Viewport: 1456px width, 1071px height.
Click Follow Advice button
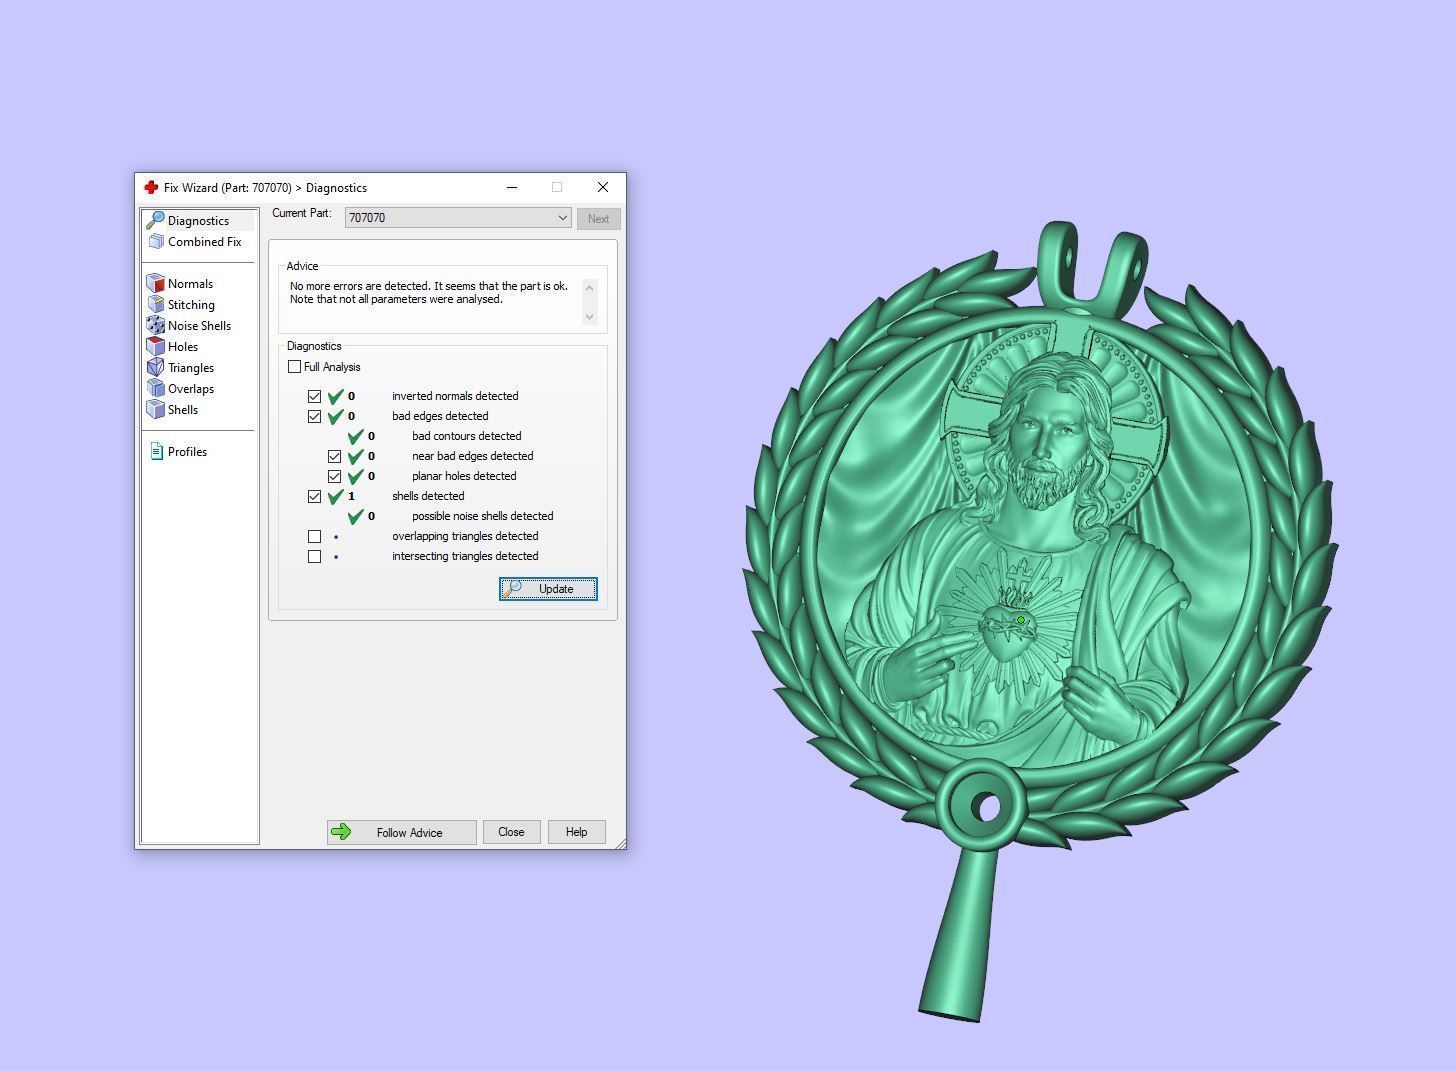click(x=401, y=832)
